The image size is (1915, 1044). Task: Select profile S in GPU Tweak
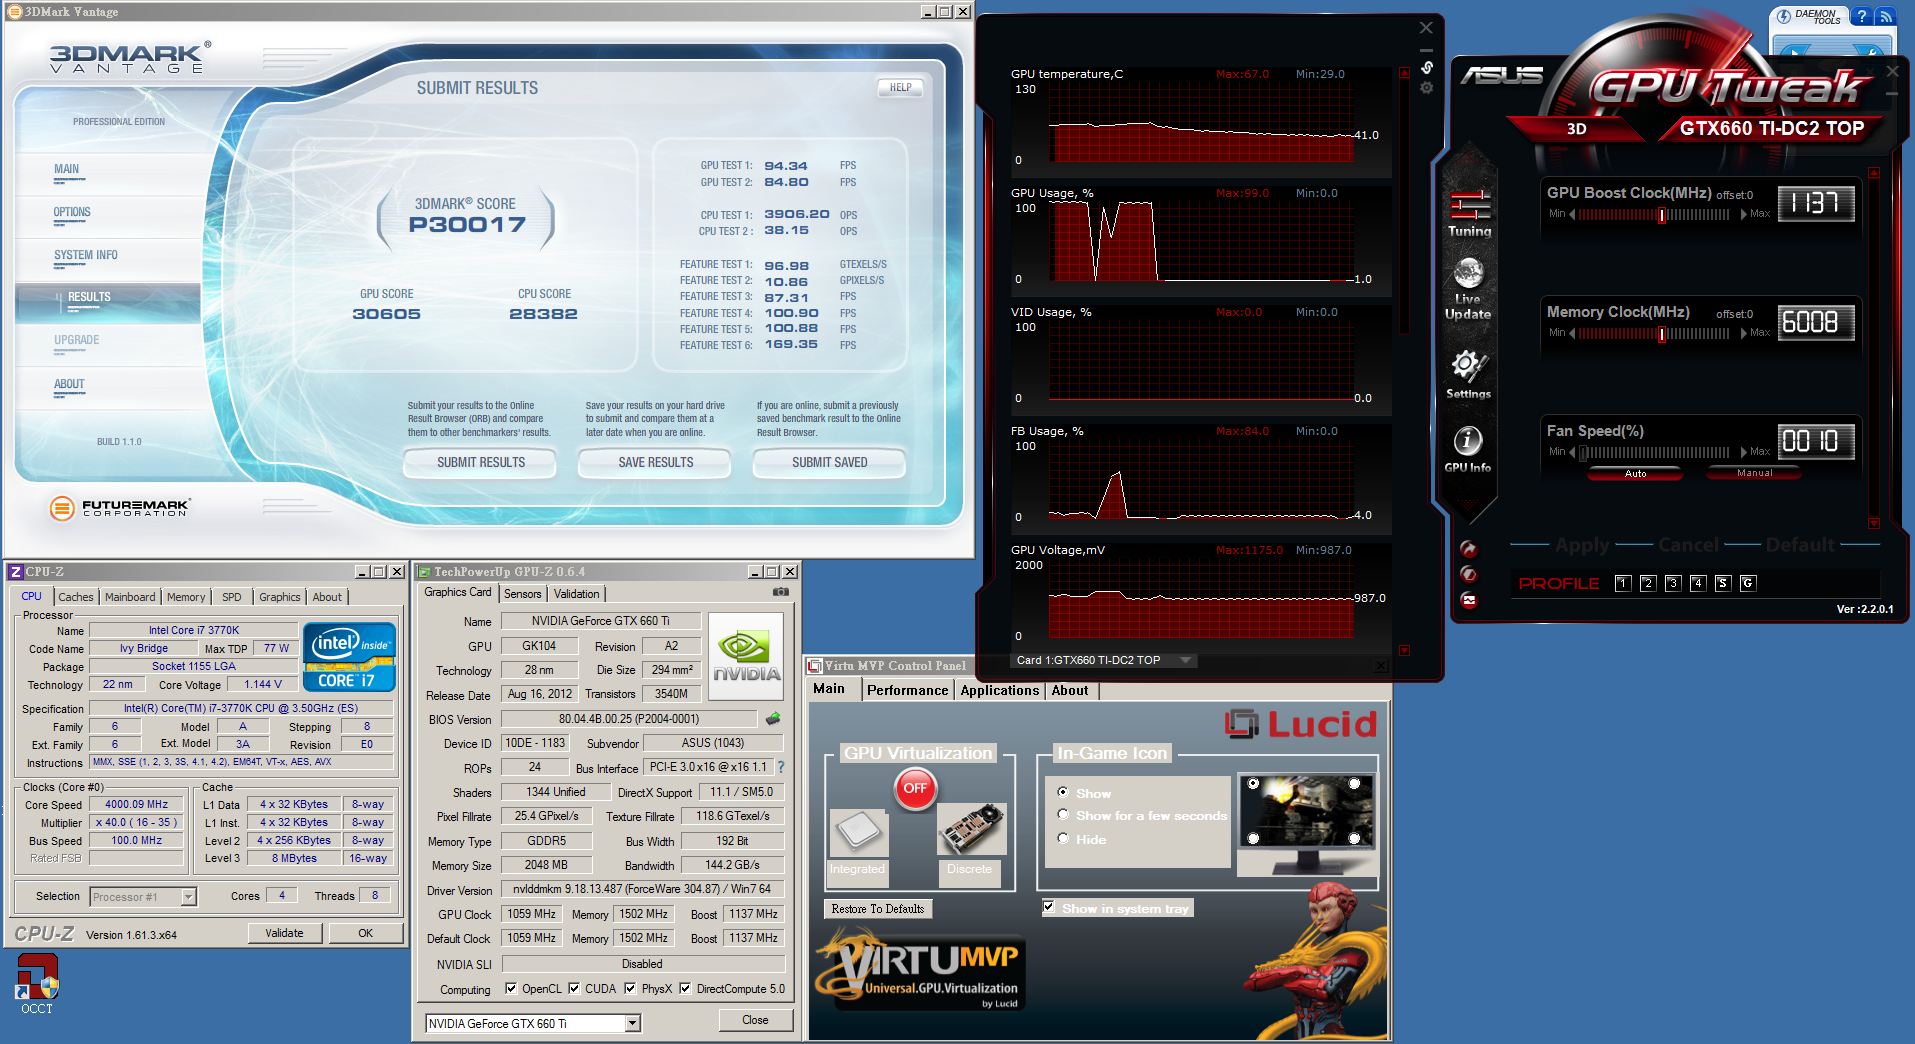tap(1723, 583)
